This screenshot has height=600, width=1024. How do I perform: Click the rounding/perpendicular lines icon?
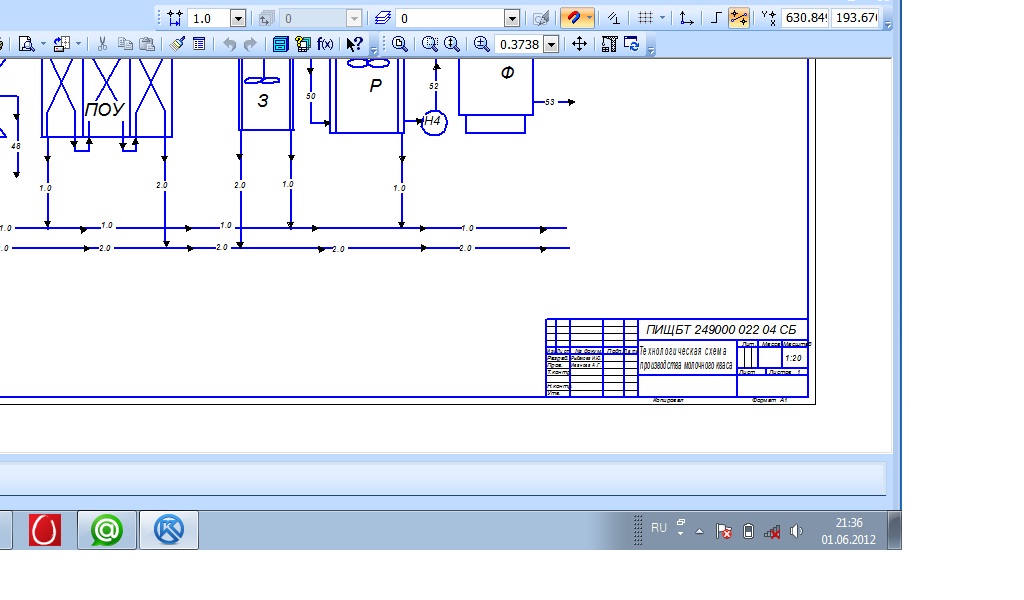click(x=613, y=18)
